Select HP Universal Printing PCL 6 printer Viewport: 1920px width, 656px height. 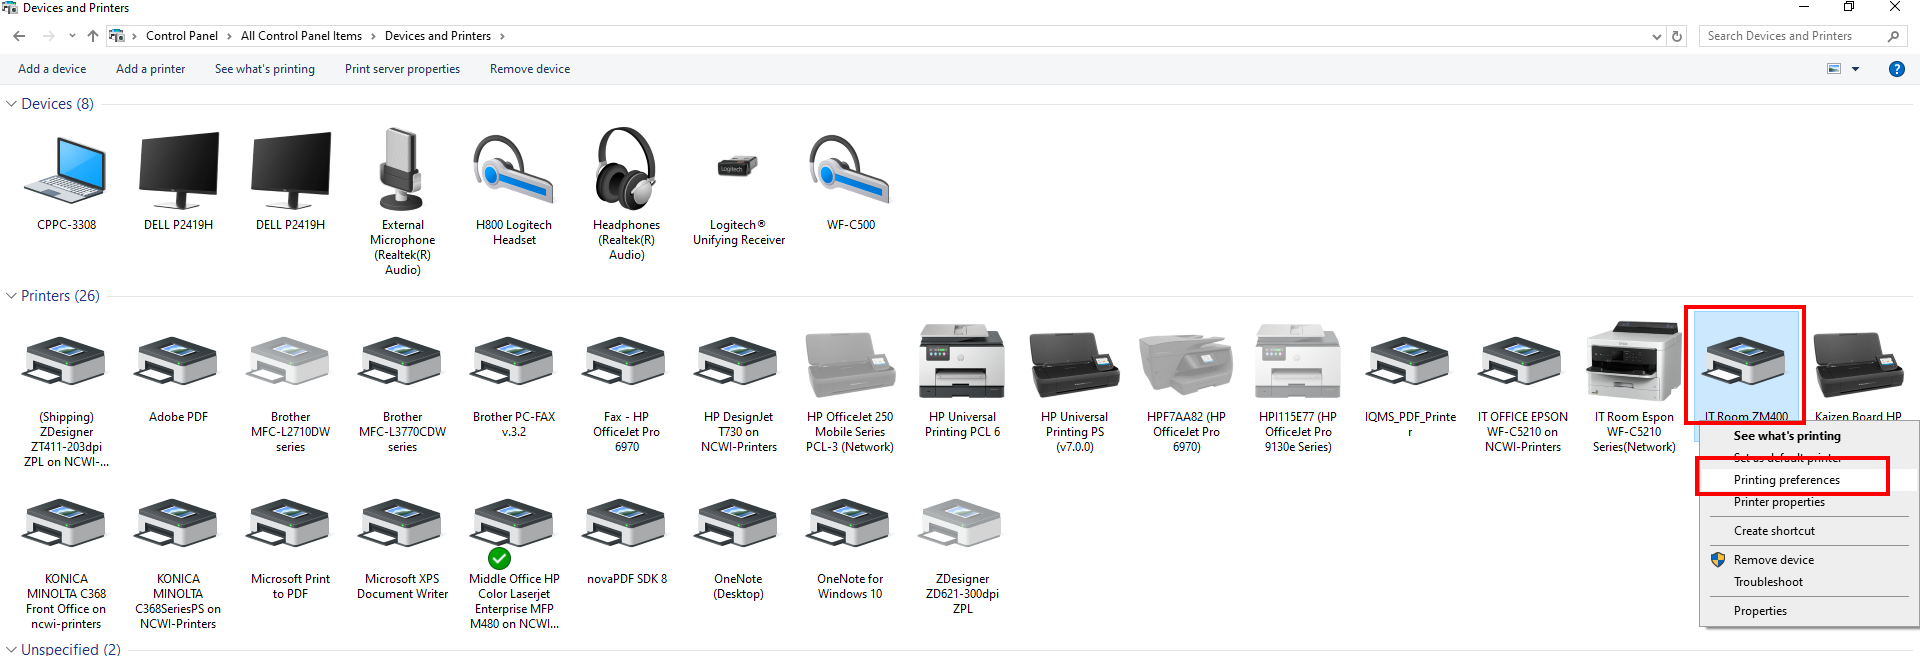(x=962, y=361)
